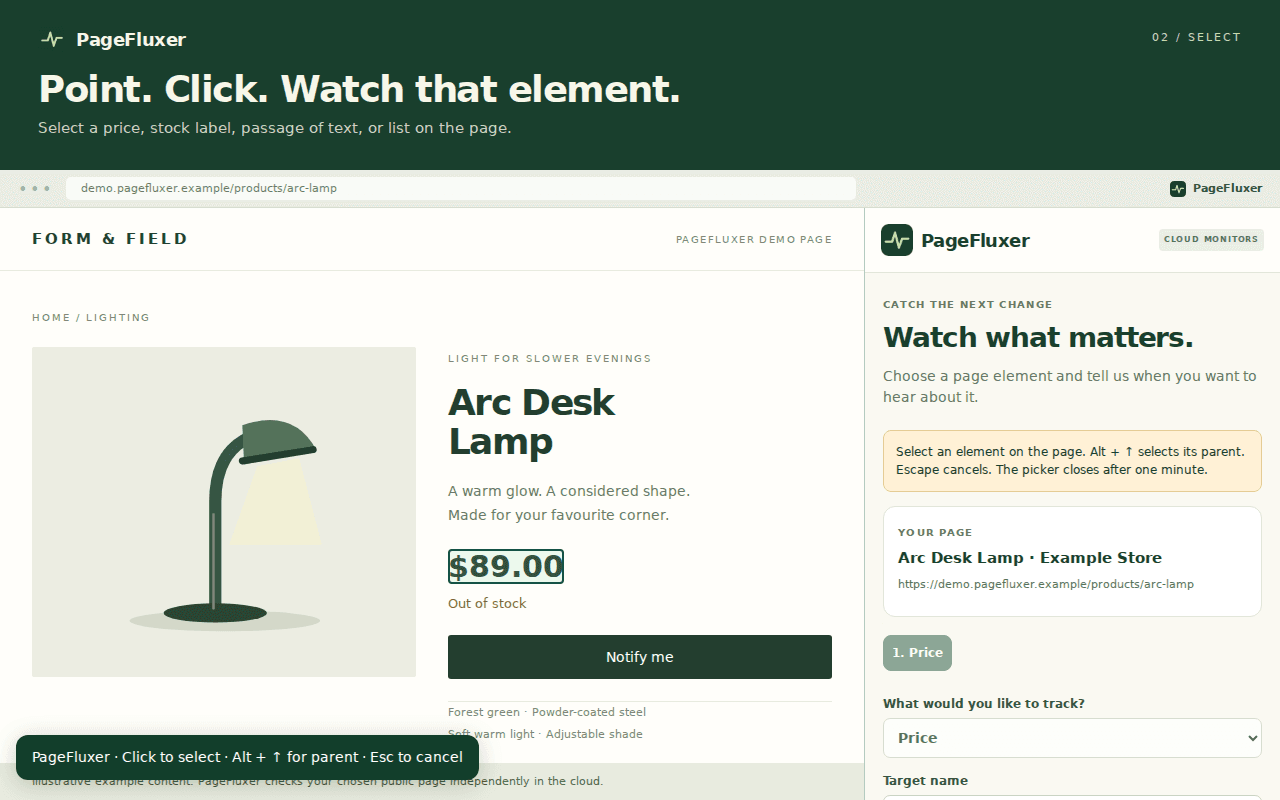The height and width of the screenshot is (800, 1280).
Task: Click the 'Target name' field label
Action: tap(925, 781)
